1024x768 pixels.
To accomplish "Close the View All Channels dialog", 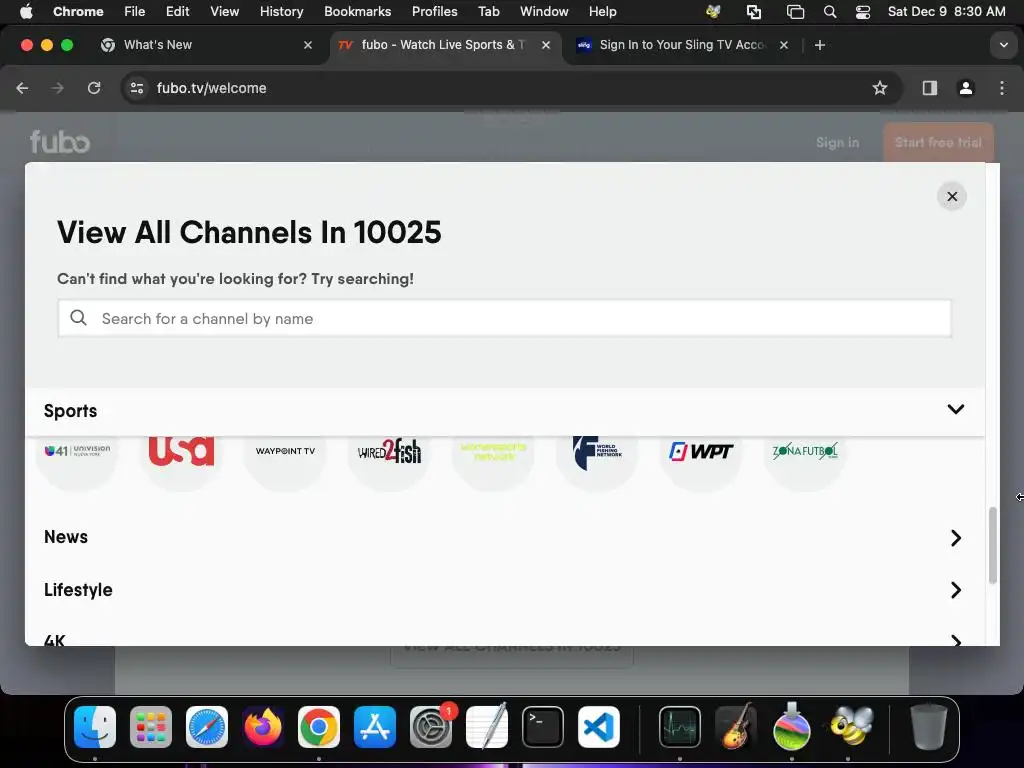I will pos(952,197).
